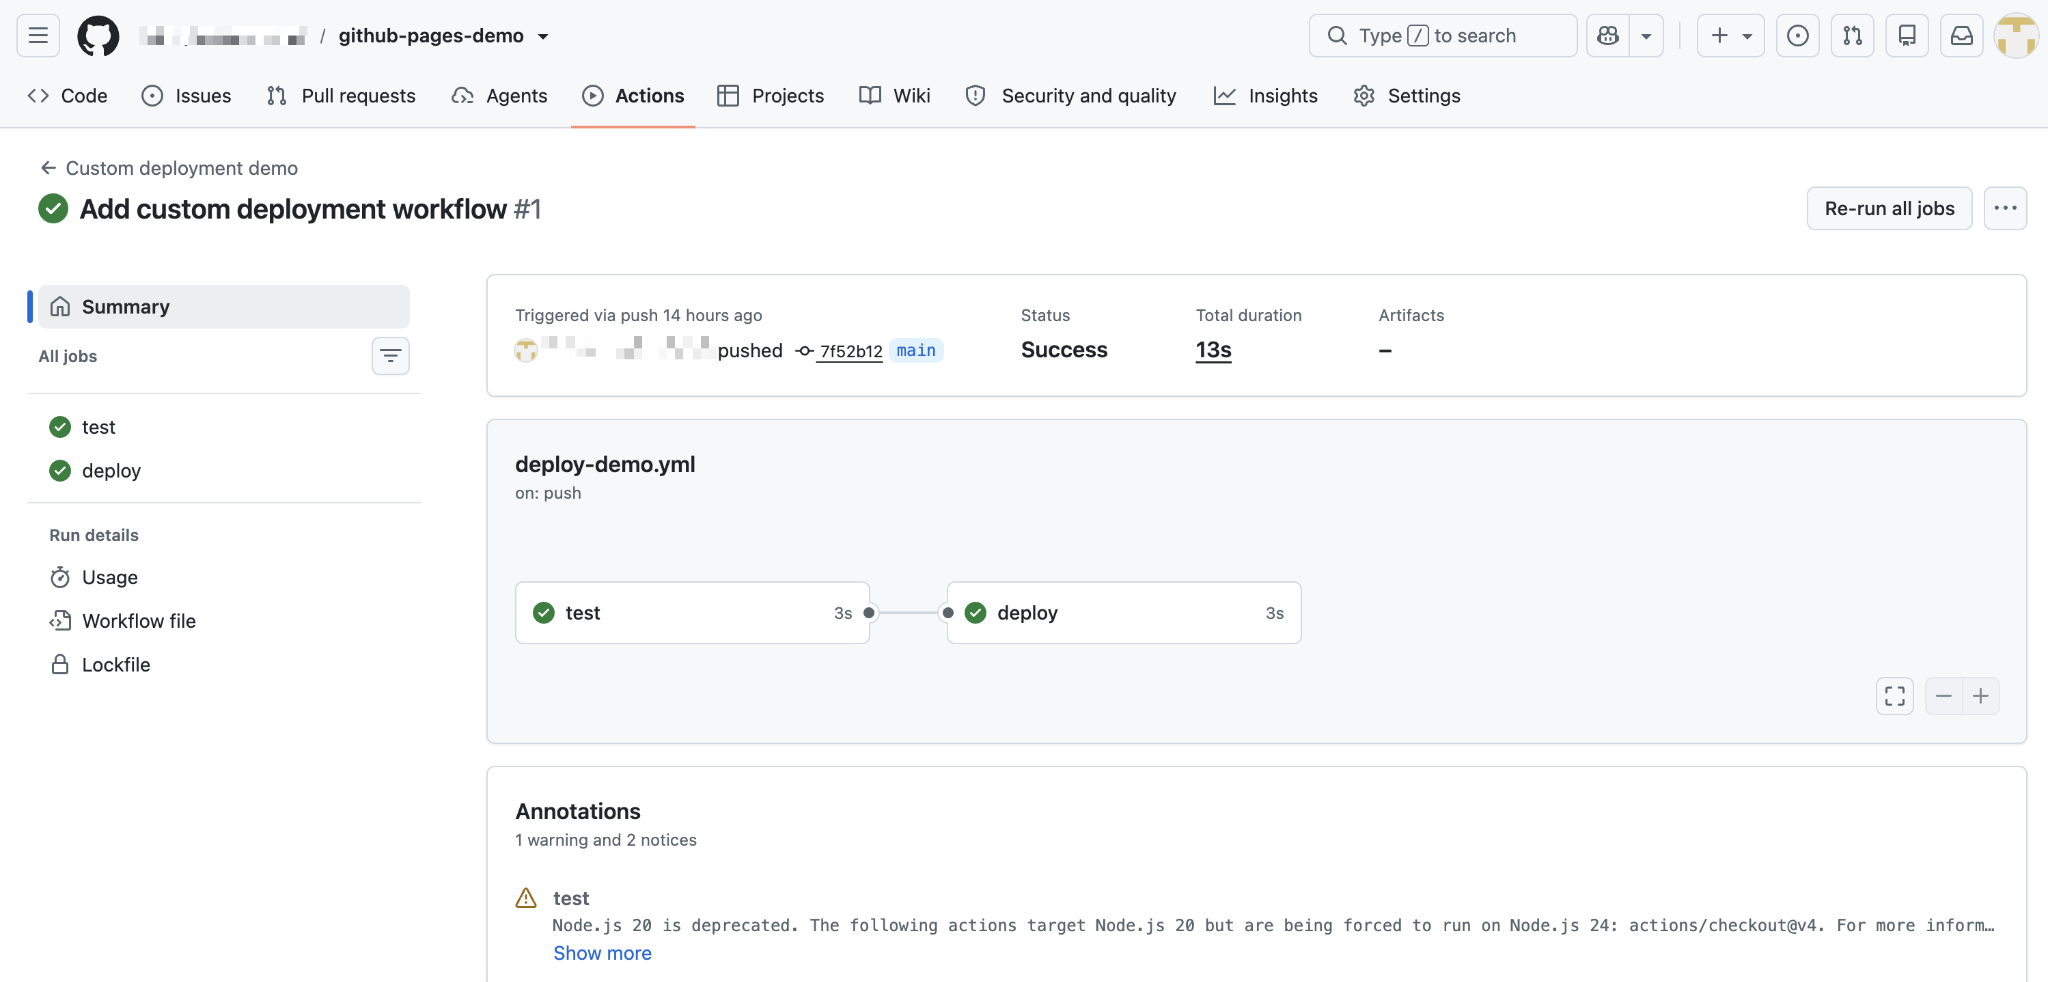Expand the Copilot dropdown arrow

tap(1646, 36)
